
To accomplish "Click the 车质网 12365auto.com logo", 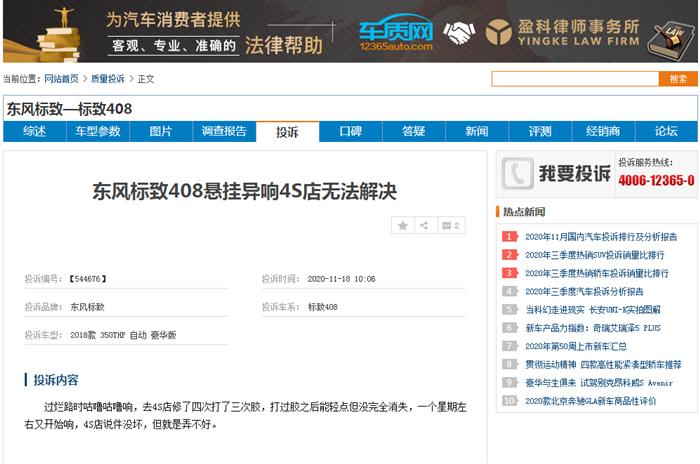I will pos(396,32).
